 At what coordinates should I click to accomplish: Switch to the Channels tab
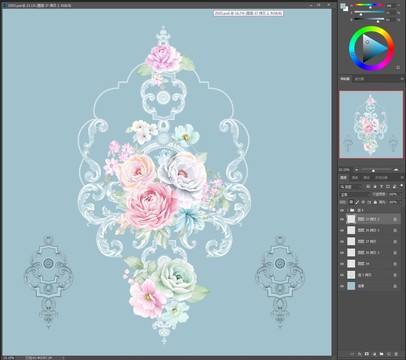(x=355, y=178)
